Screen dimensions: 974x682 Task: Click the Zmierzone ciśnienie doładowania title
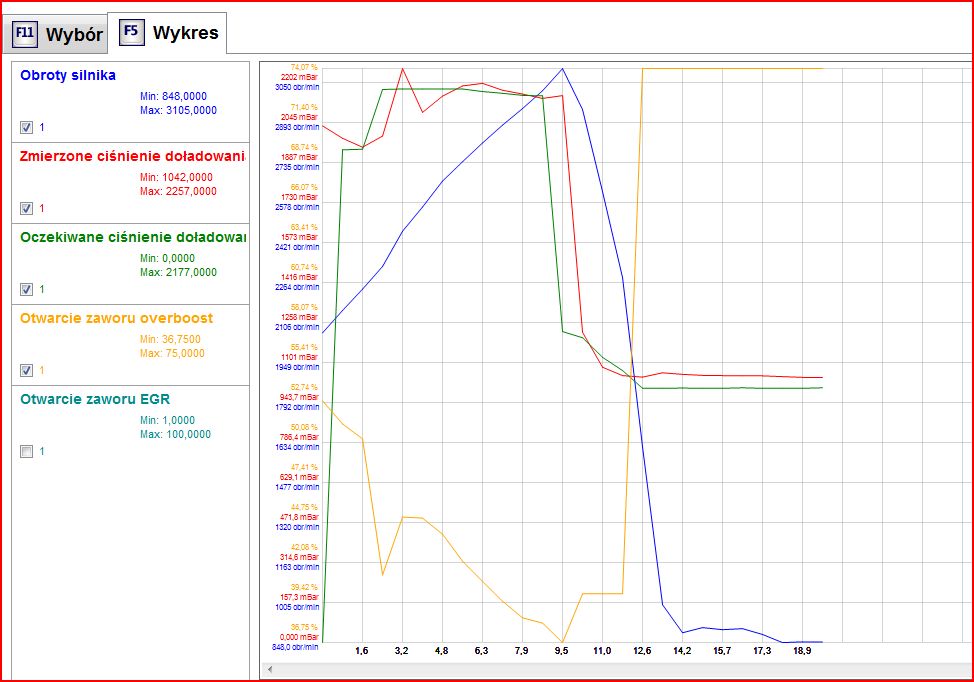point(132,156)
